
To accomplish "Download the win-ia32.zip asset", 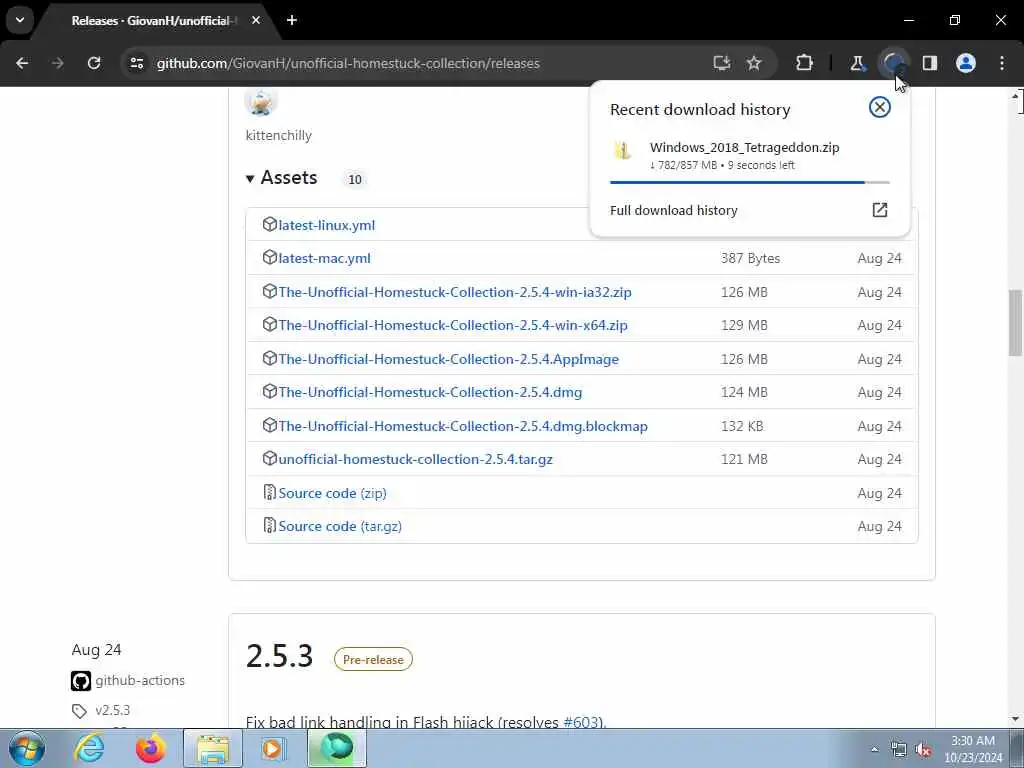I will 455,292.
